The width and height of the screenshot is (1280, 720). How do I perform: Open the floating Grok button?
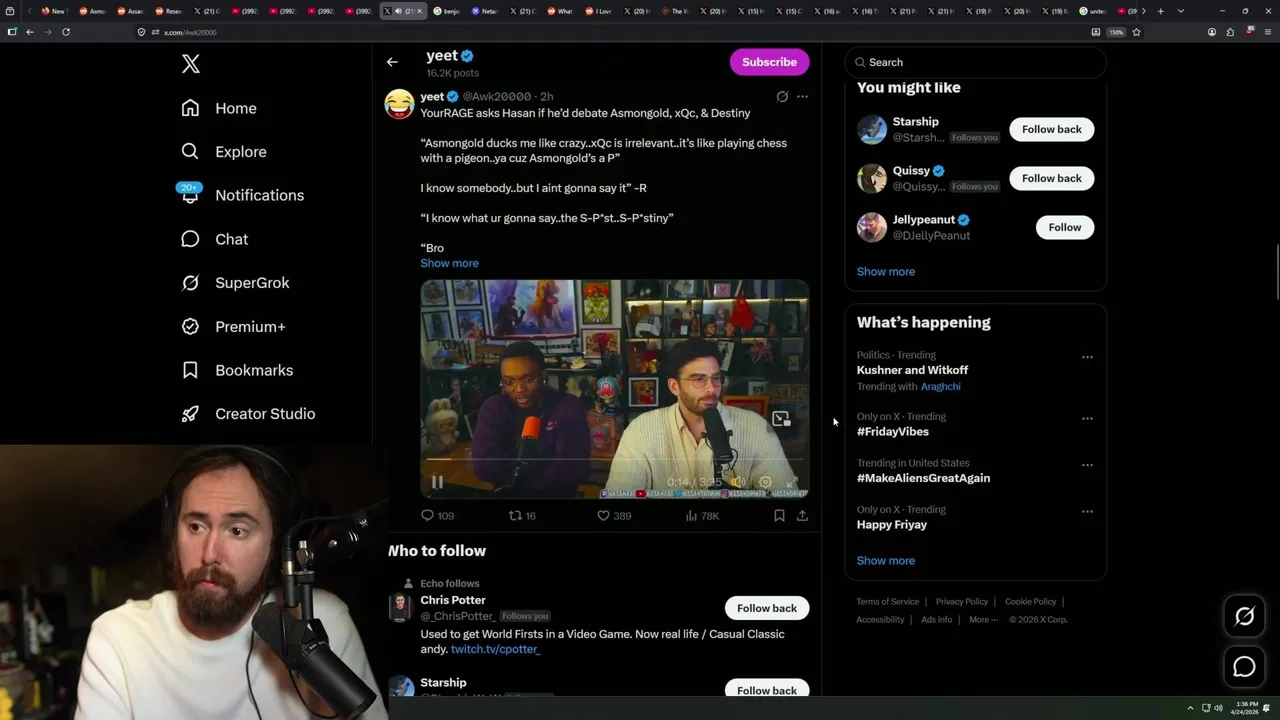point(1244,617)
